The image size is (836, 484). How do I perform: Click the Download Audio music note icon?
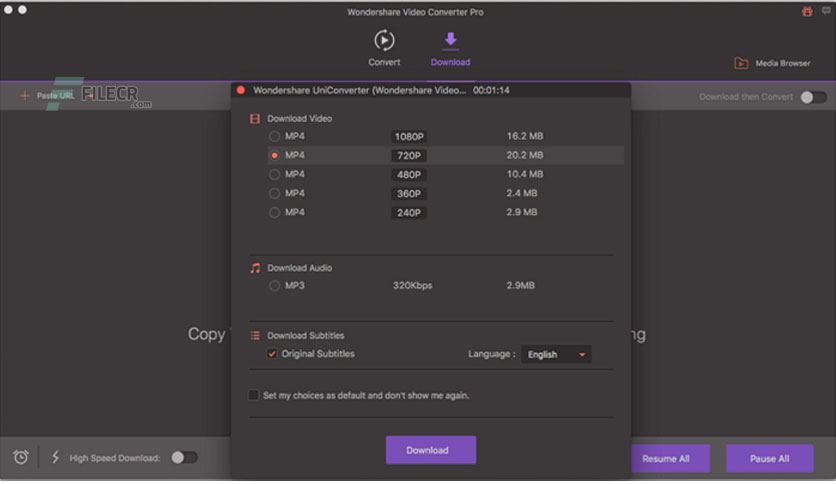click(x=255, y=268)
